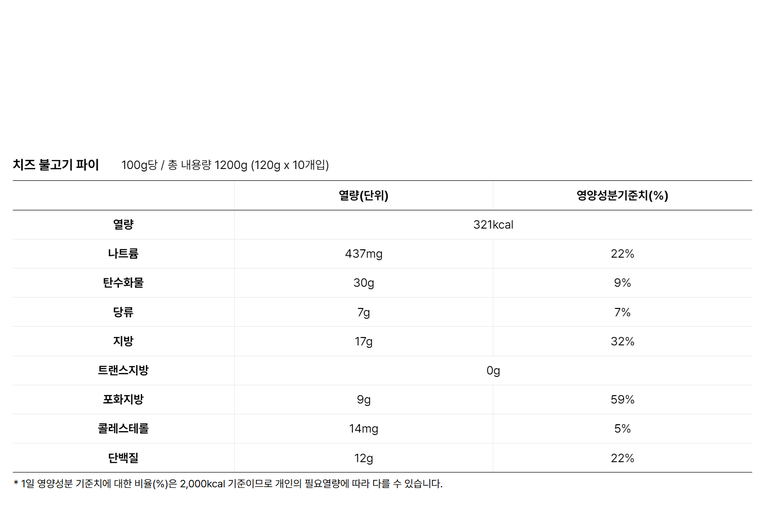Select the 30g carbohydrate value

click(x=363, y=283)
